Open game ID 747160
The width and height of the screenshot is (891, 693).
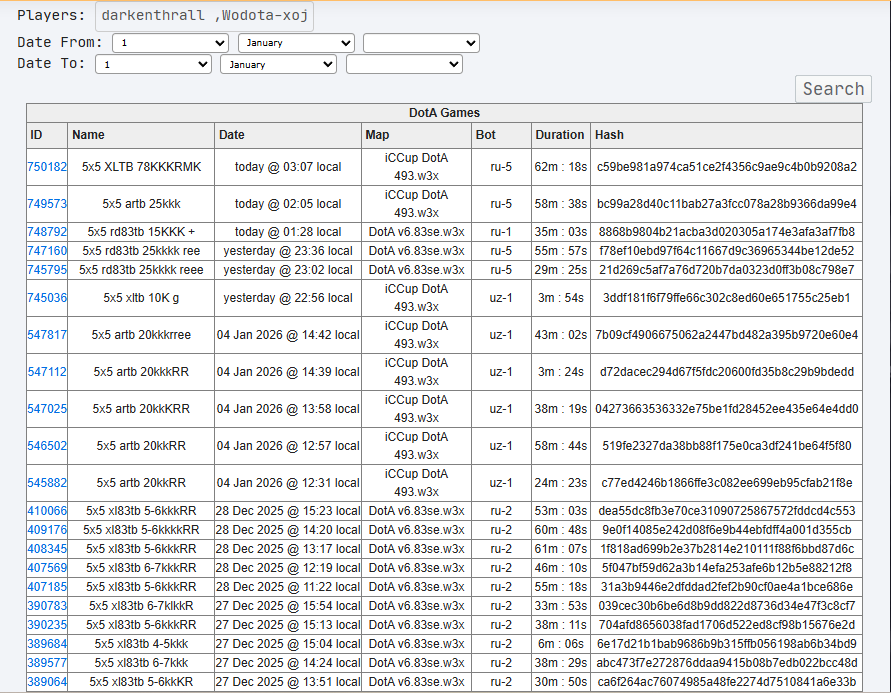tap(47, 251)
